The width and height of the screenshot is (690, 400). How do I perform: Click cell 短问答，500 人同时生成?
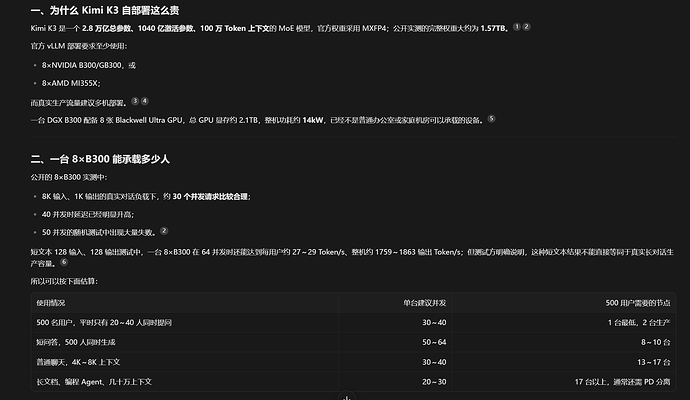click(x=76, y=342)
